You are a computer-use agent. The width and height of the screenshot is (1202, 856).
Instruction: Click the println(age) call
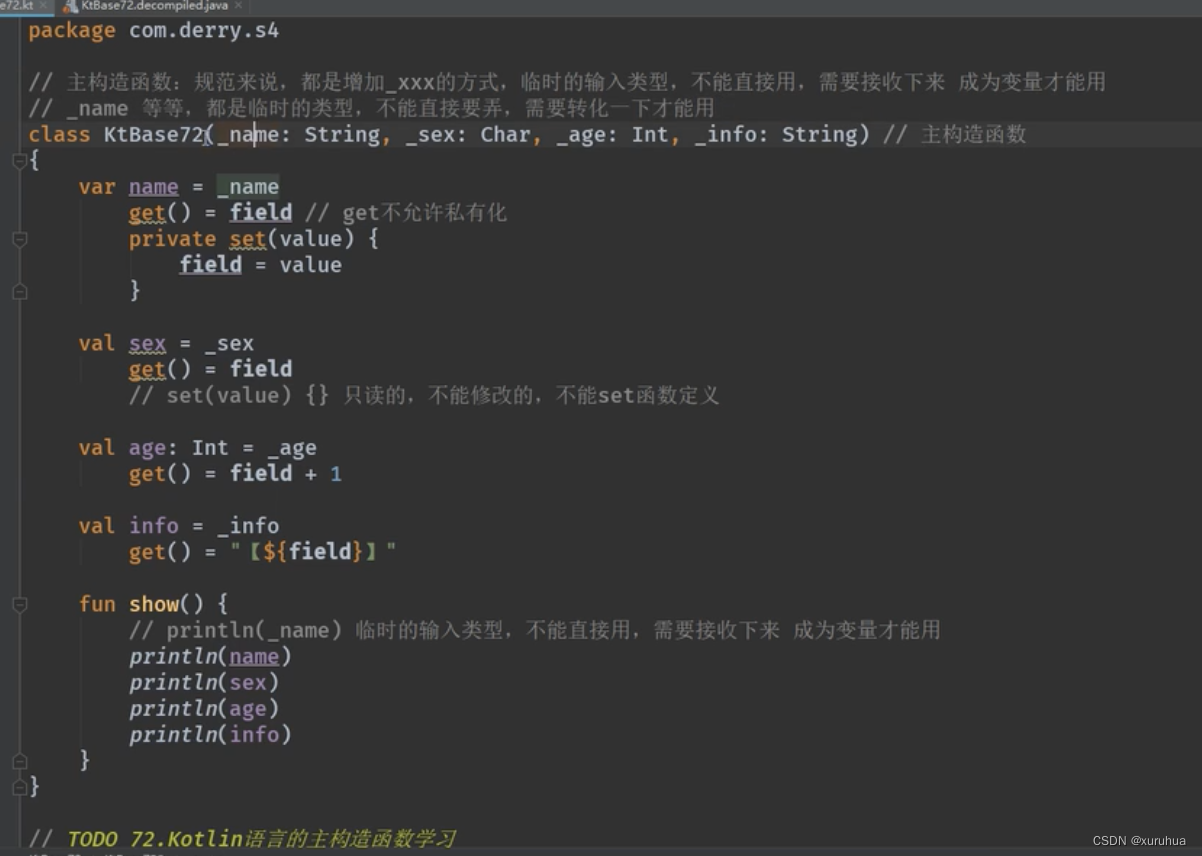click(204, 709)
